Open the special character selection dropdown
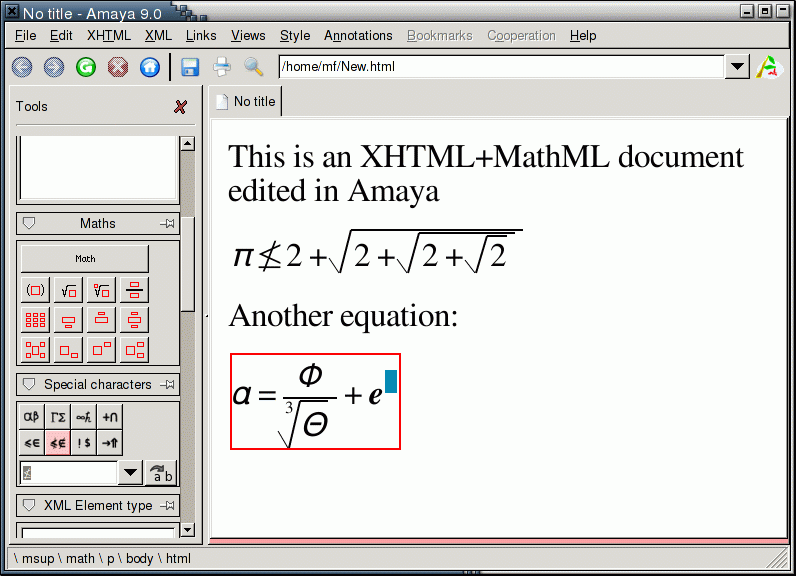The image size is (796, 576). click(x=130, y=473)
